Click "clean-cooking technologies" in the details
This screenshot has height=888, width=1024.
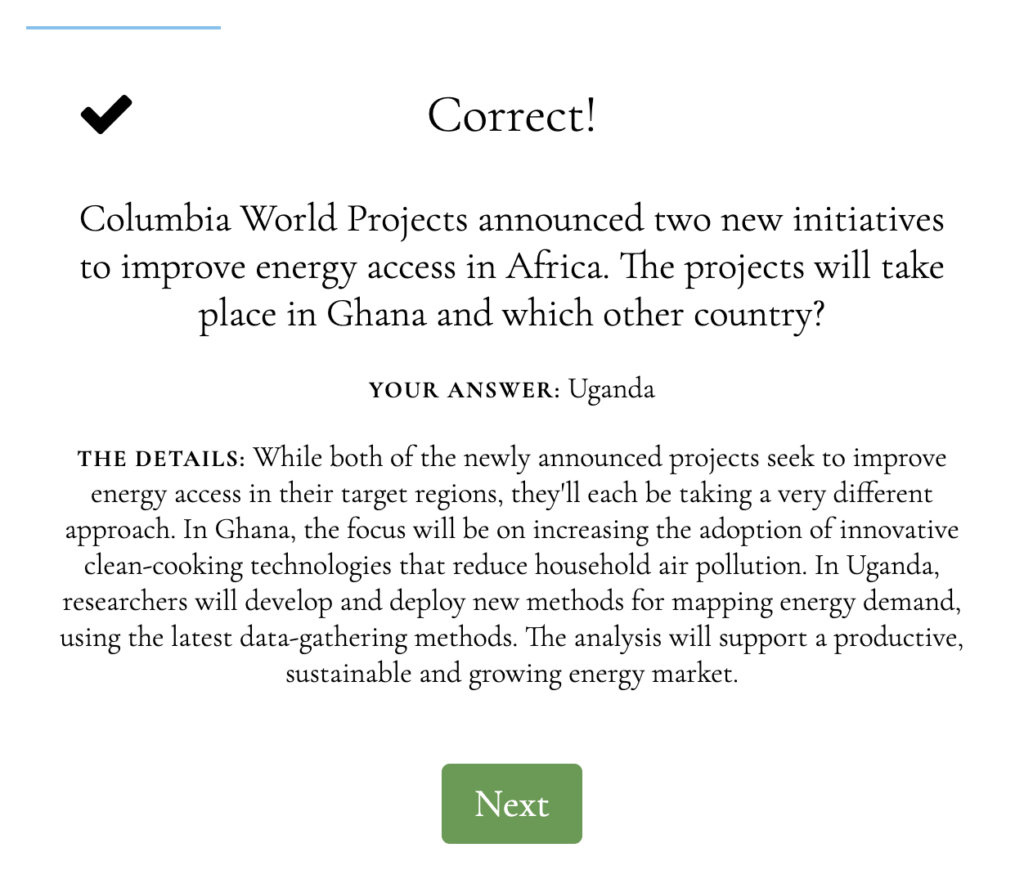click(237, 565)
